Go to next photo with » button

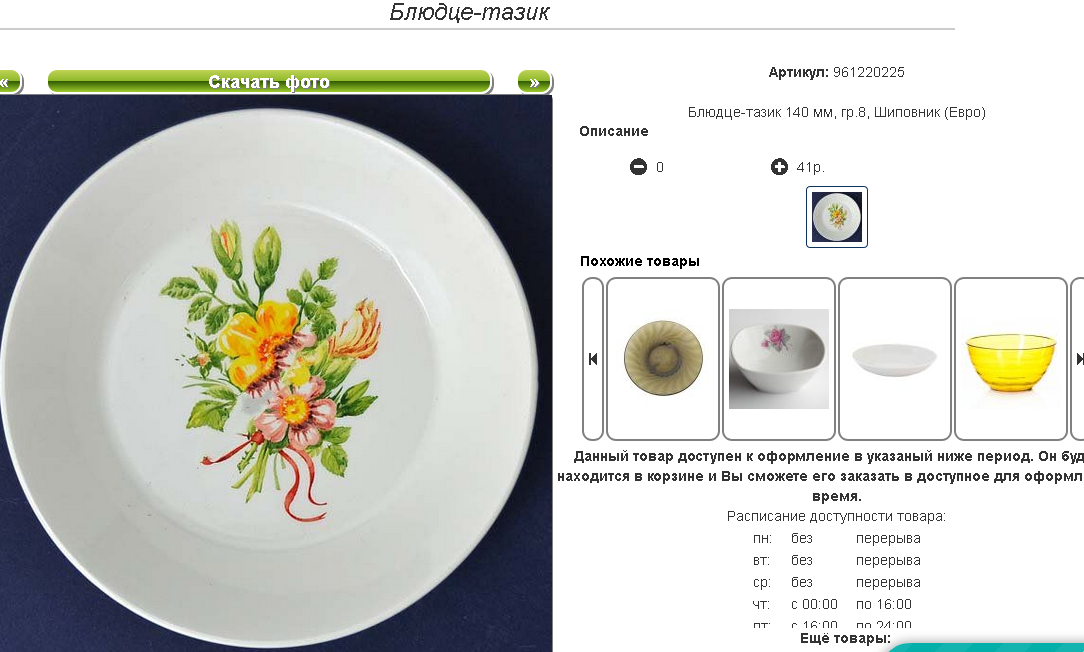(x=534, y=82)
